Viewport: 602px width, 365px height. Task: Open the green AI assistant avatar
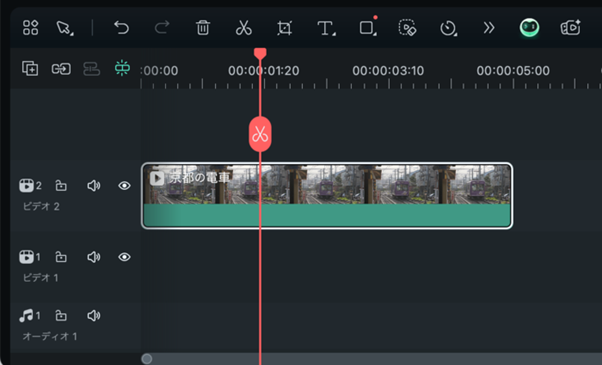[x=529, y=28]
